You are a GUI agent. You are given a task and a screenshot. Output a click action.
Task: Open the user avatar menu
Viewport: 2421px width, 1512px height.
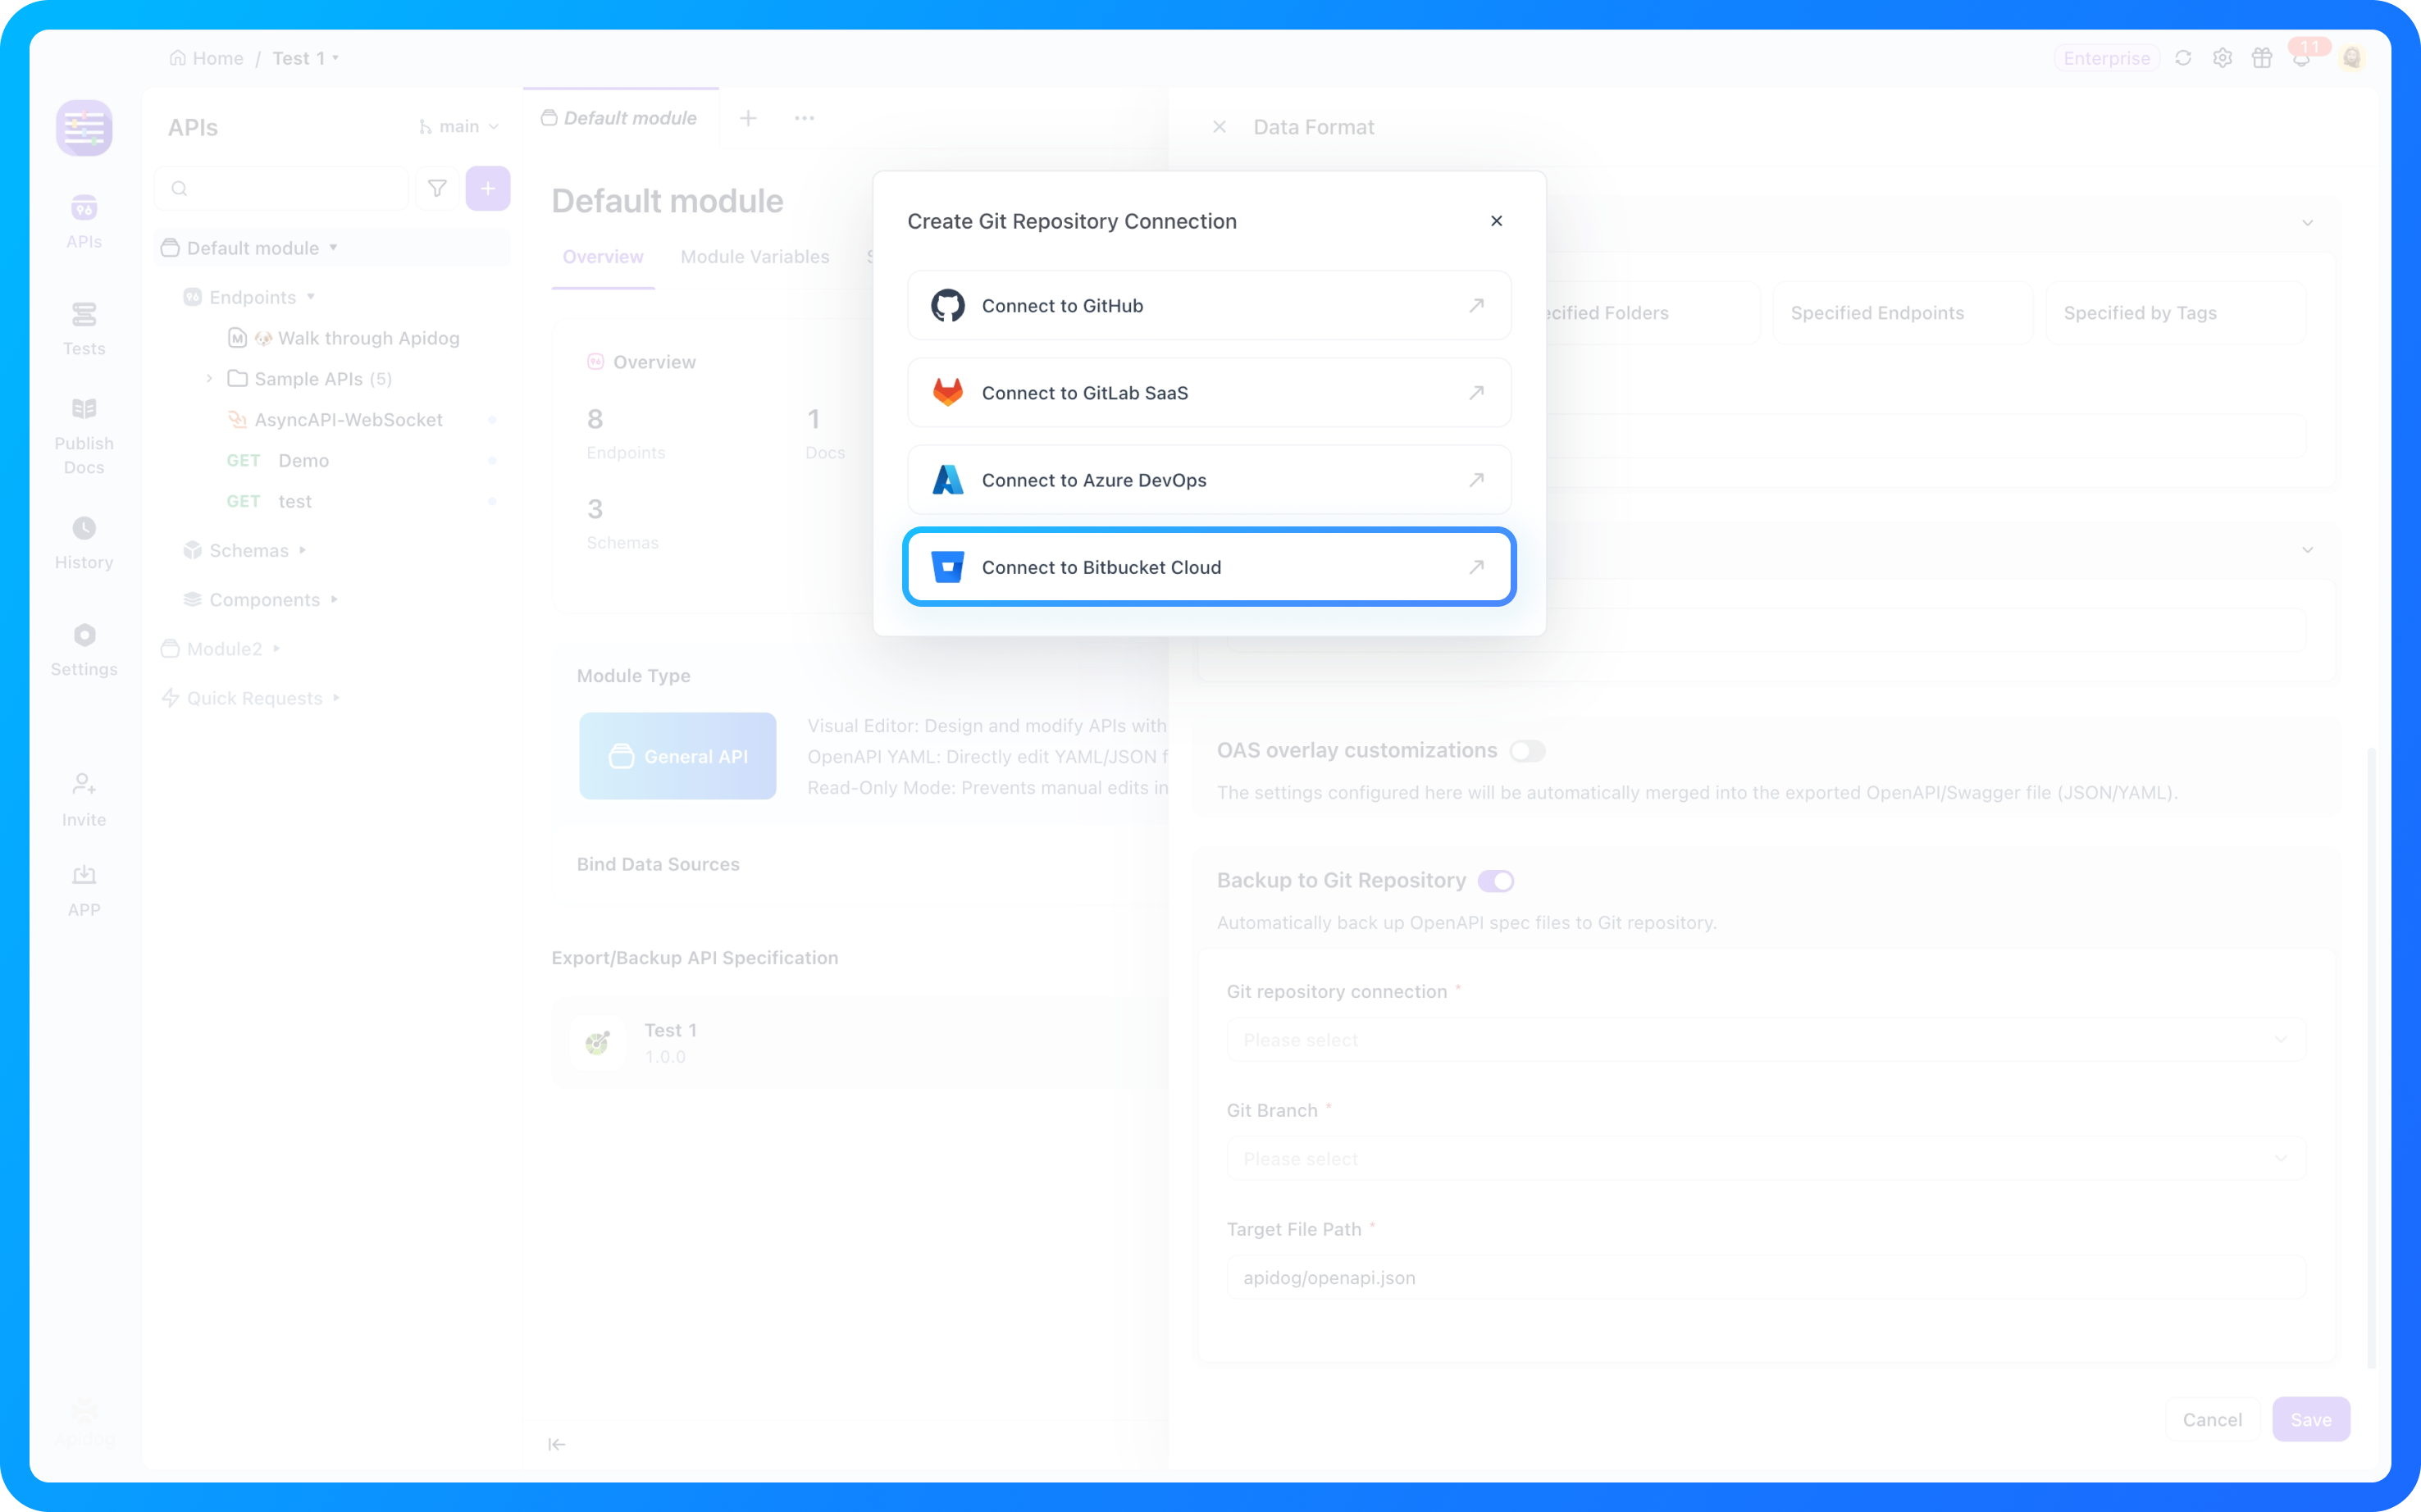point(2352,58)
